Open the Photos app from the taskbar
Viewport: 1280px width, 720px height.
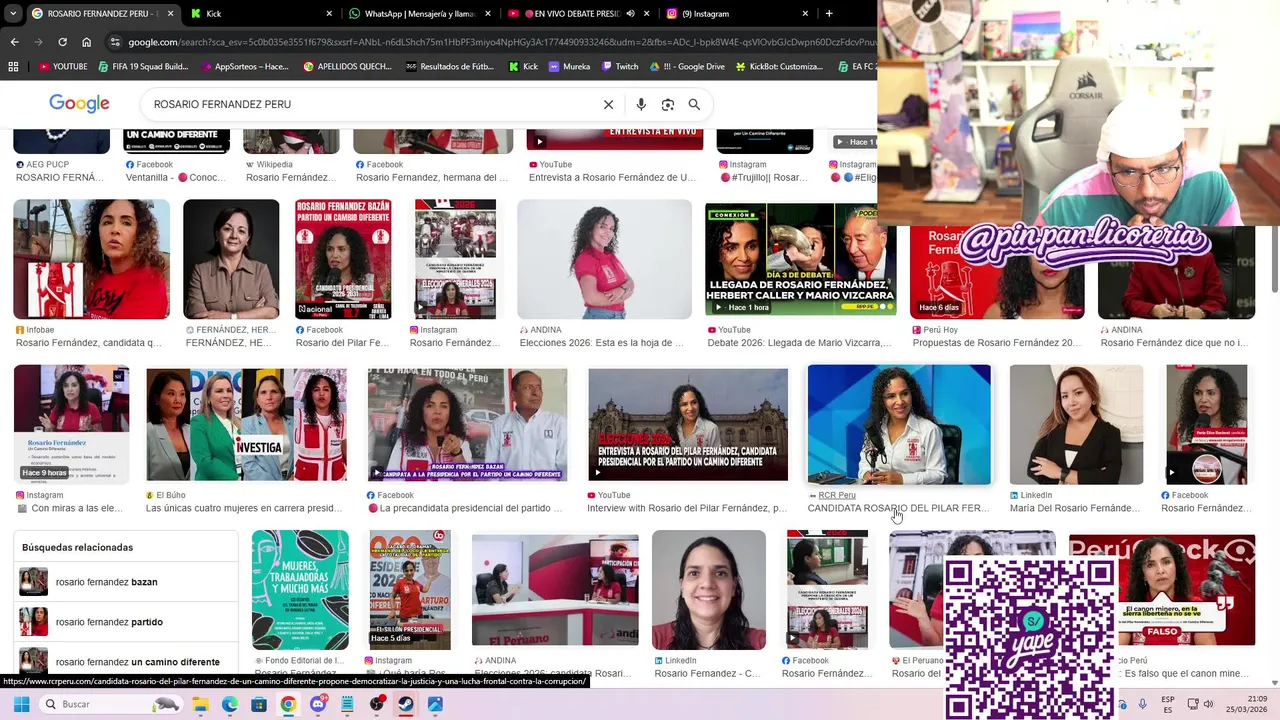tap(435, 704)
